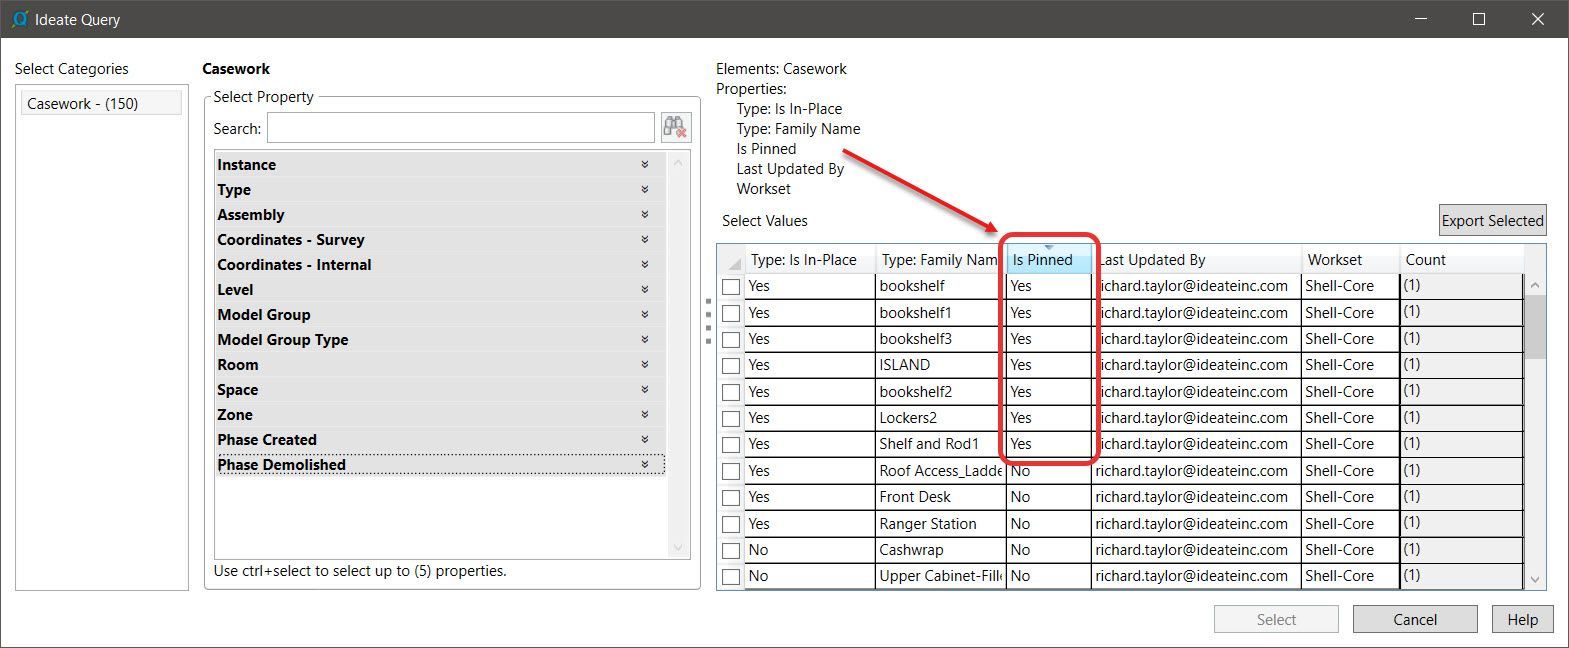
Task: Expand the Room property group
Action: coord(645,364)
